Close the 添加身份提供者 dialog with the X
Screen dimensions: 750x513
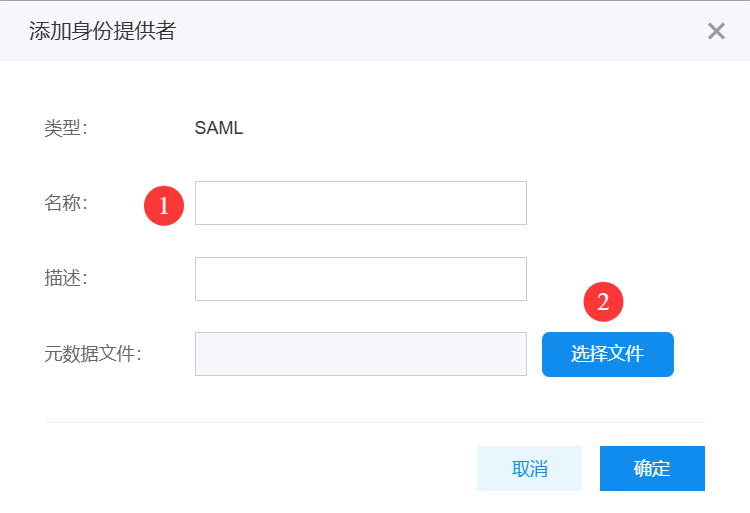pos(716,31)
